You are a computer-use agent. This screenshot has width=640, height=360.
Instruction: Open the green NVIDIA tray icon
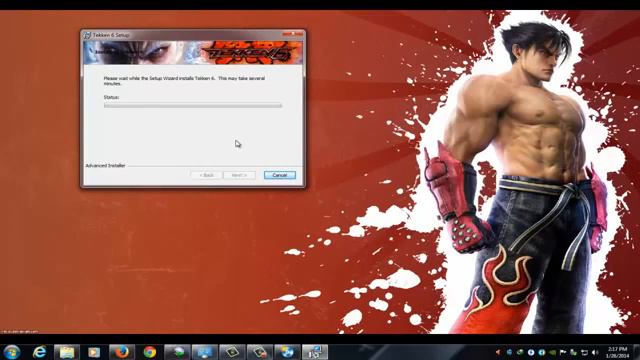tap(552, 352)
